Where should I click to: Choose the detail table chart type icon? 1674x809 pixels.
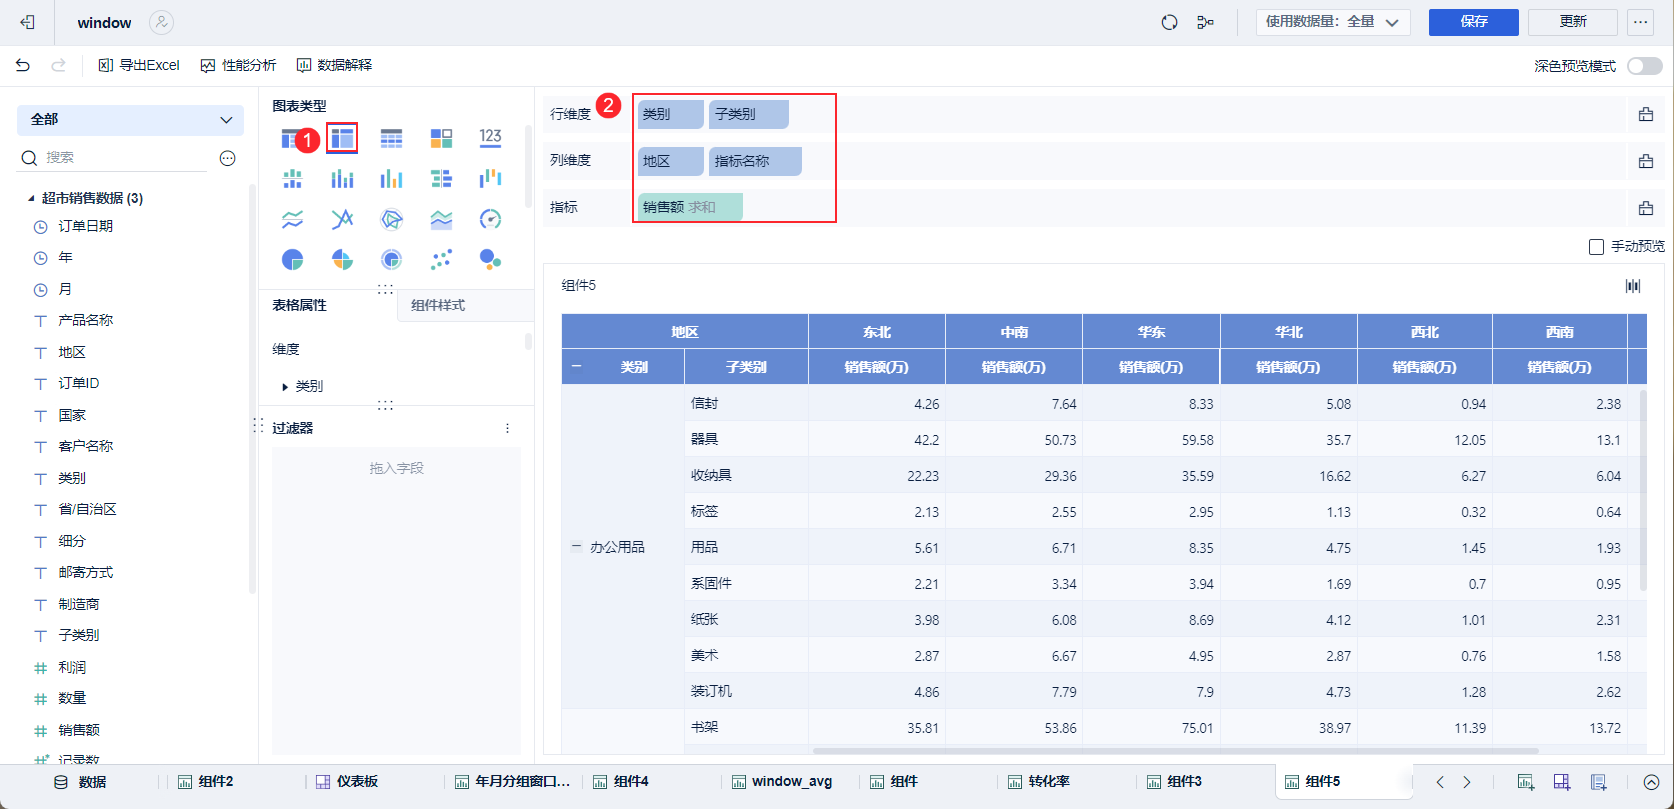[391, 138]
